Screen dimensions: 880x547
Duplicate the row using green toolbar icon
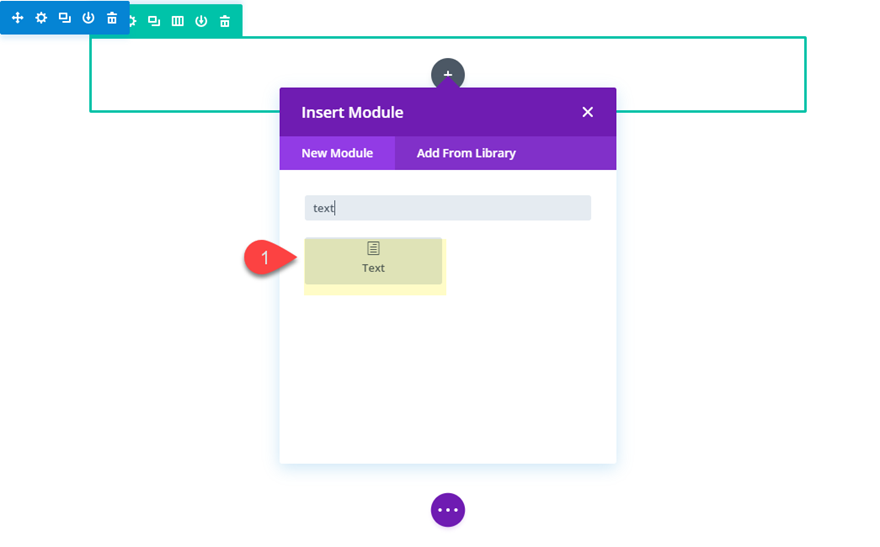(154, 21)
